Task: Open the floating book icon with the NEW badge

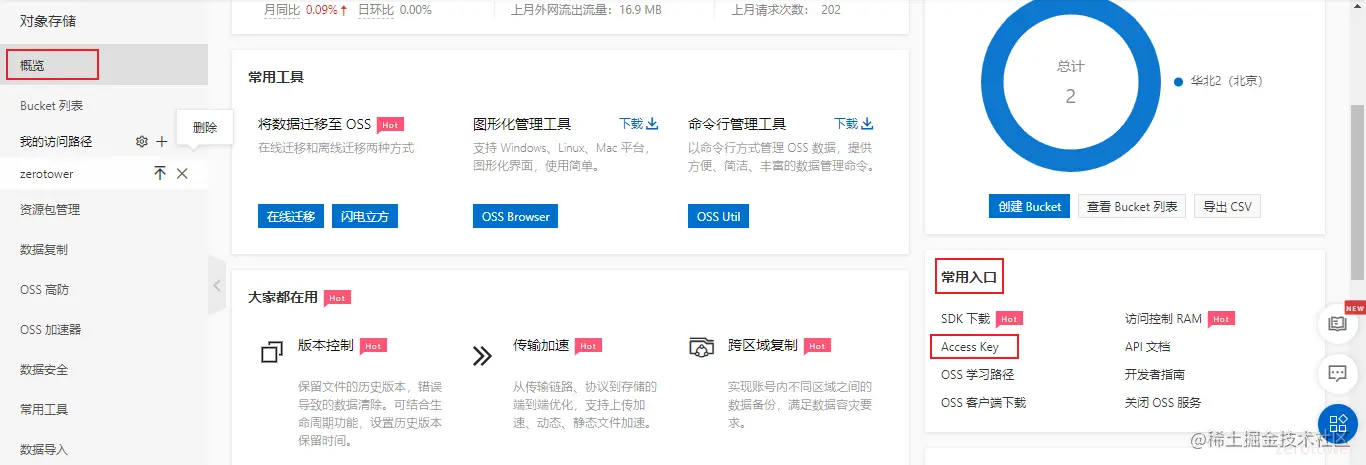Action: tap(1338, 324)
